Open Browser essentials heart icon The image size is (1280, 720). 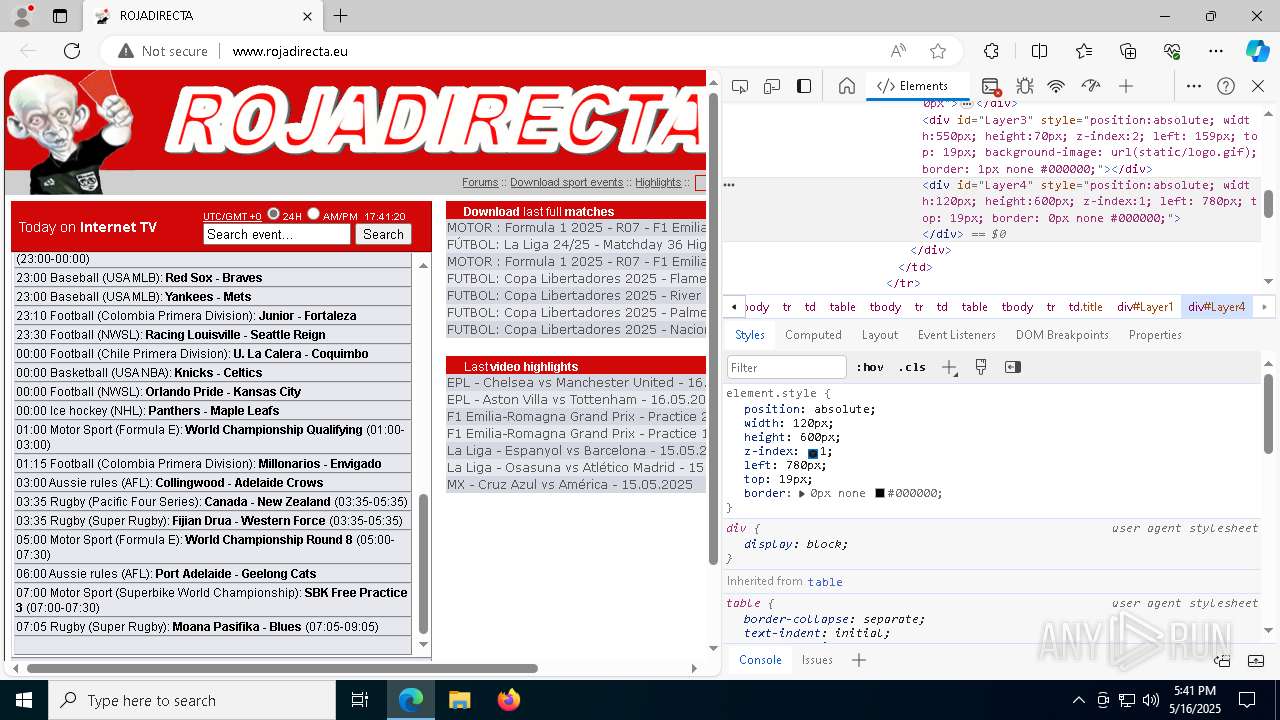click(x=1172, y=51)
